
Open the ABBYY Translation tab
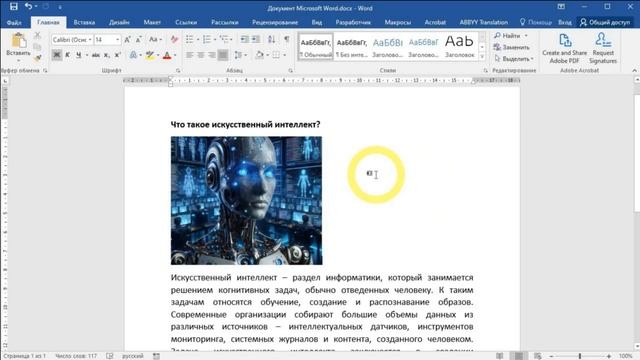(x=484, y=22)
